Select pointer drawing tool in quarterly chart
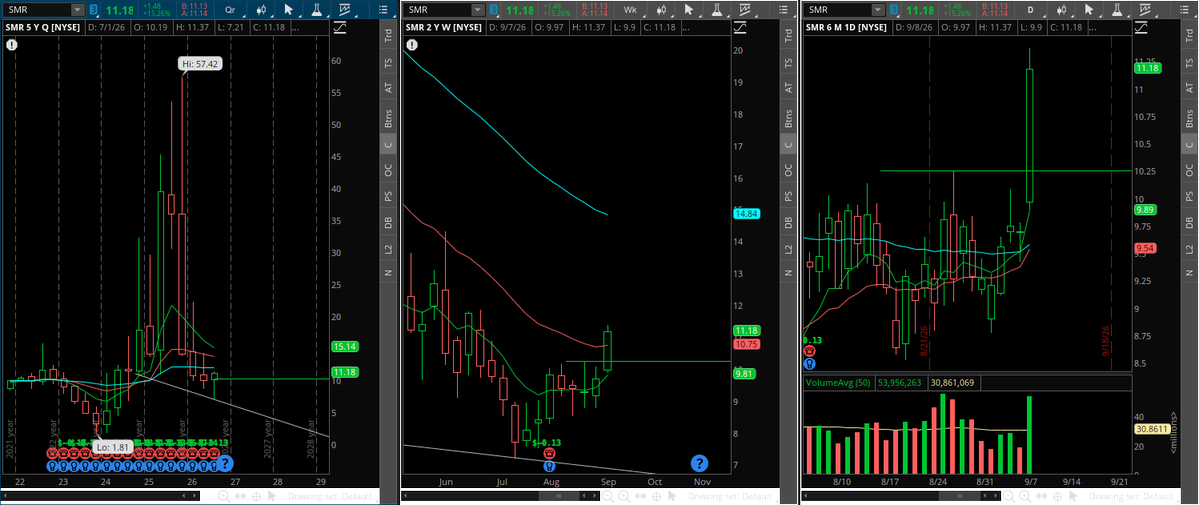The width and height of the screenshot is (1199, 505). [289, 10]
